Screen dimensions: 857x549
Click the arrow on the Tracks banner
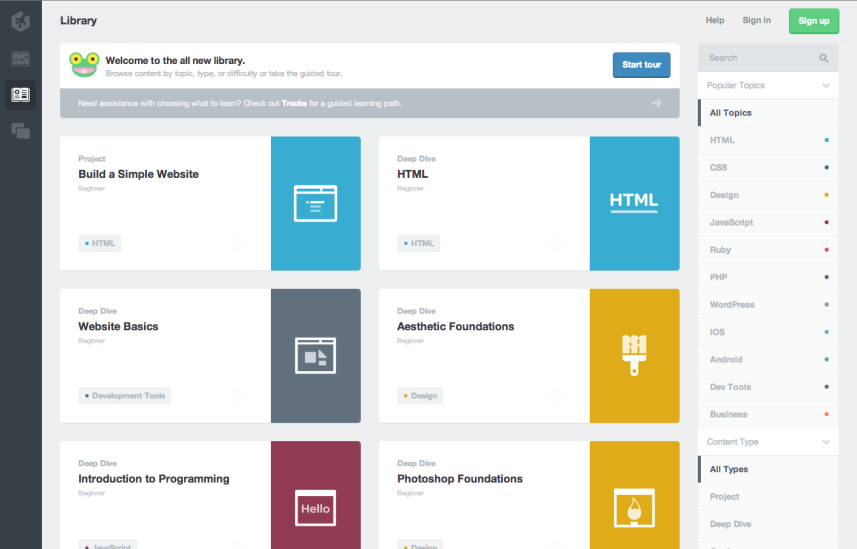click(x=656, y=103)
